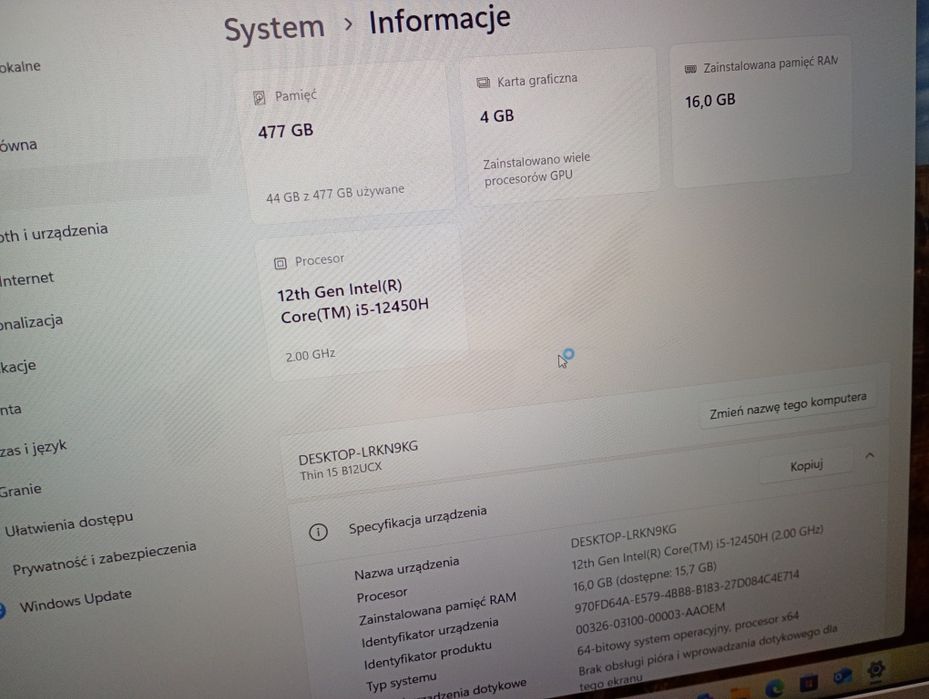Click the 44 GB z 477 GB używane text
This screenshot has width=929, height=699.
(335, 194)
